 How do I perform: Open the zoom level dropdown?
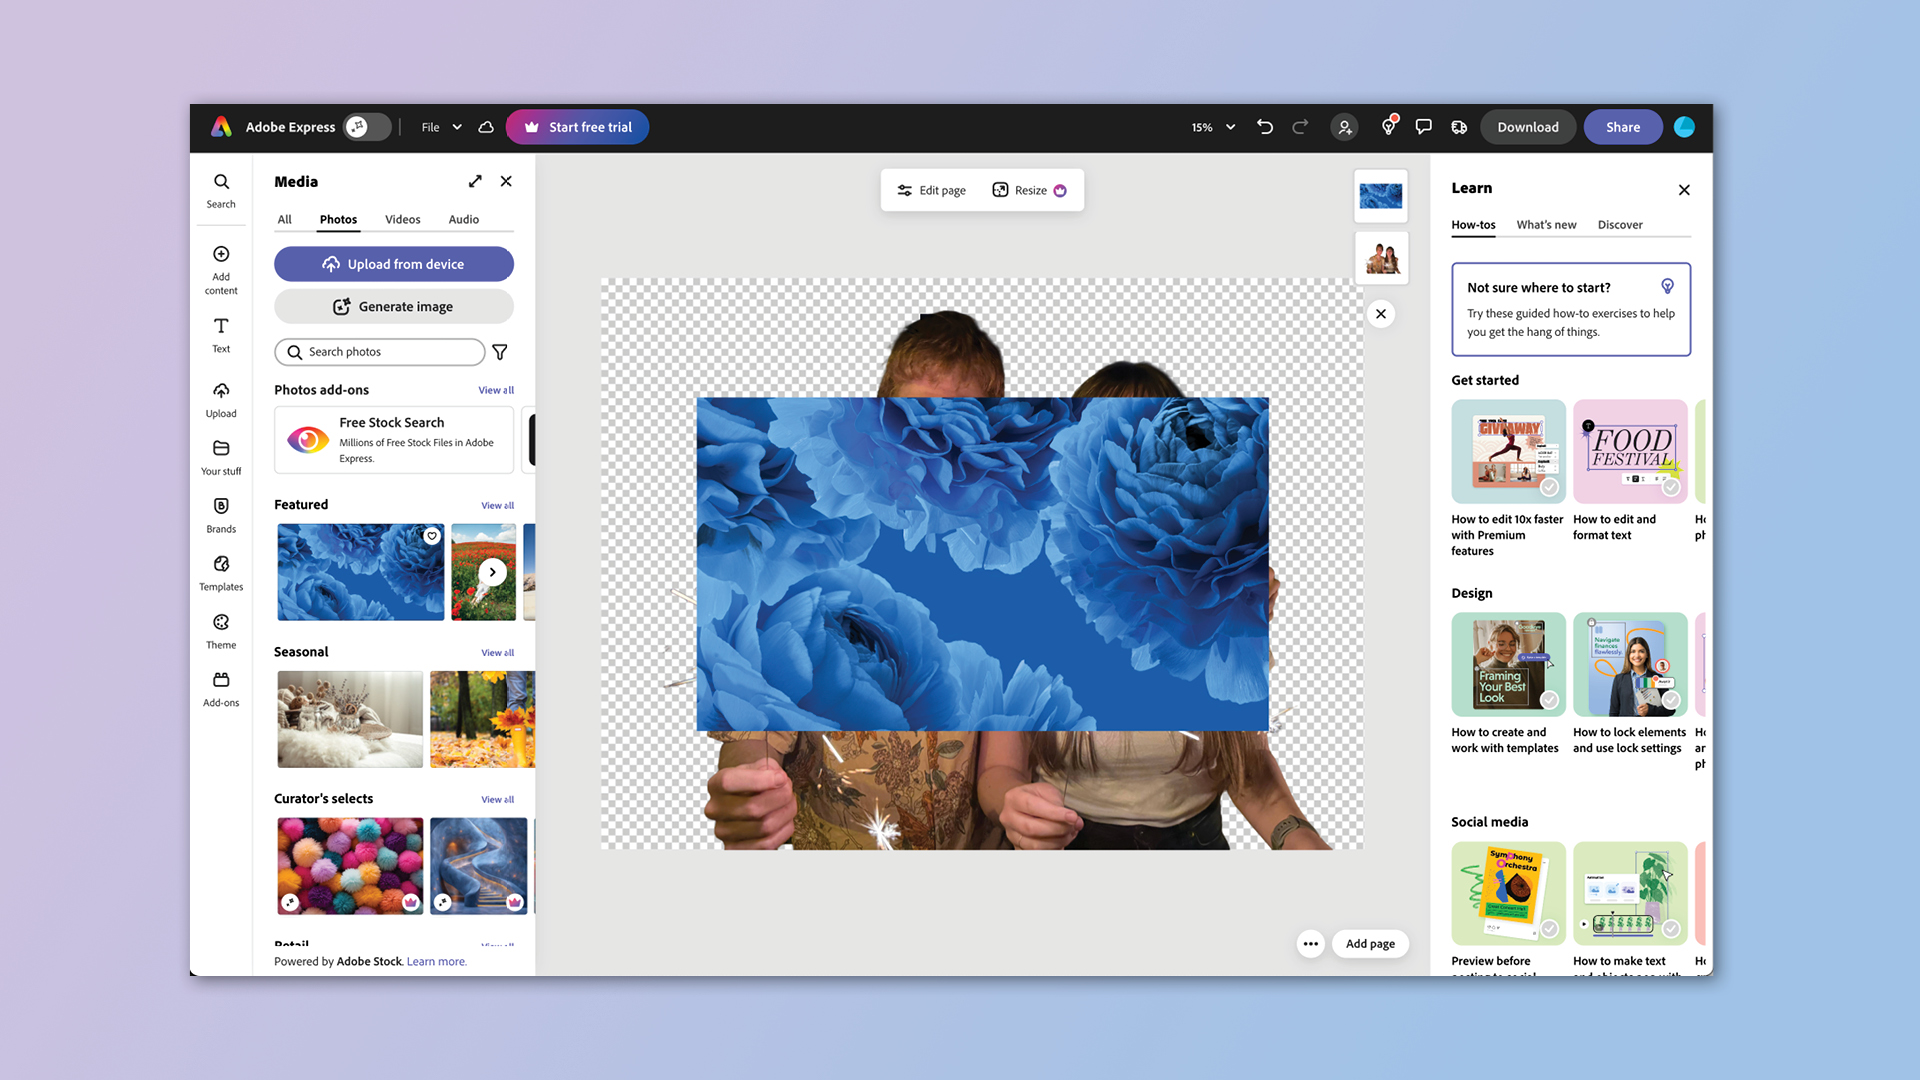click(1211, 127)
